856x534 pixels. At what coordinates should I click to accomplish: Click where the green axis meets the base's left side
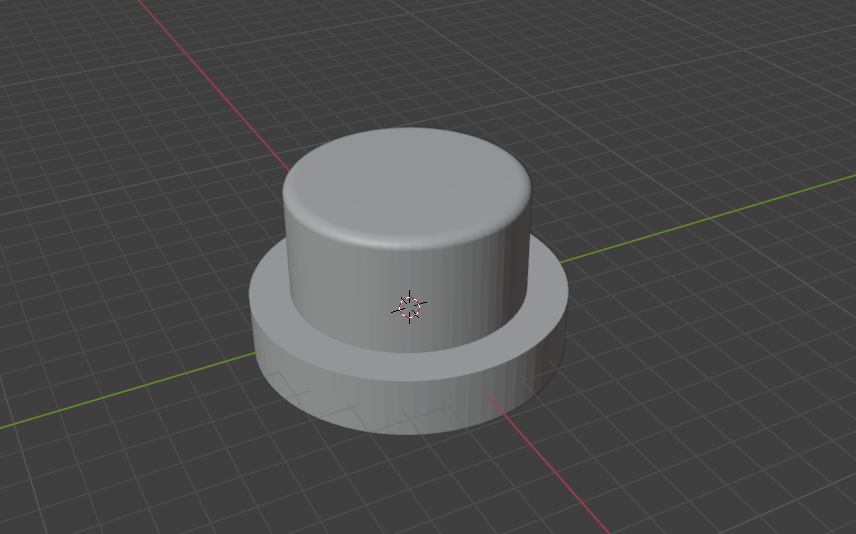pyautogui.click(x=256, y=353)
